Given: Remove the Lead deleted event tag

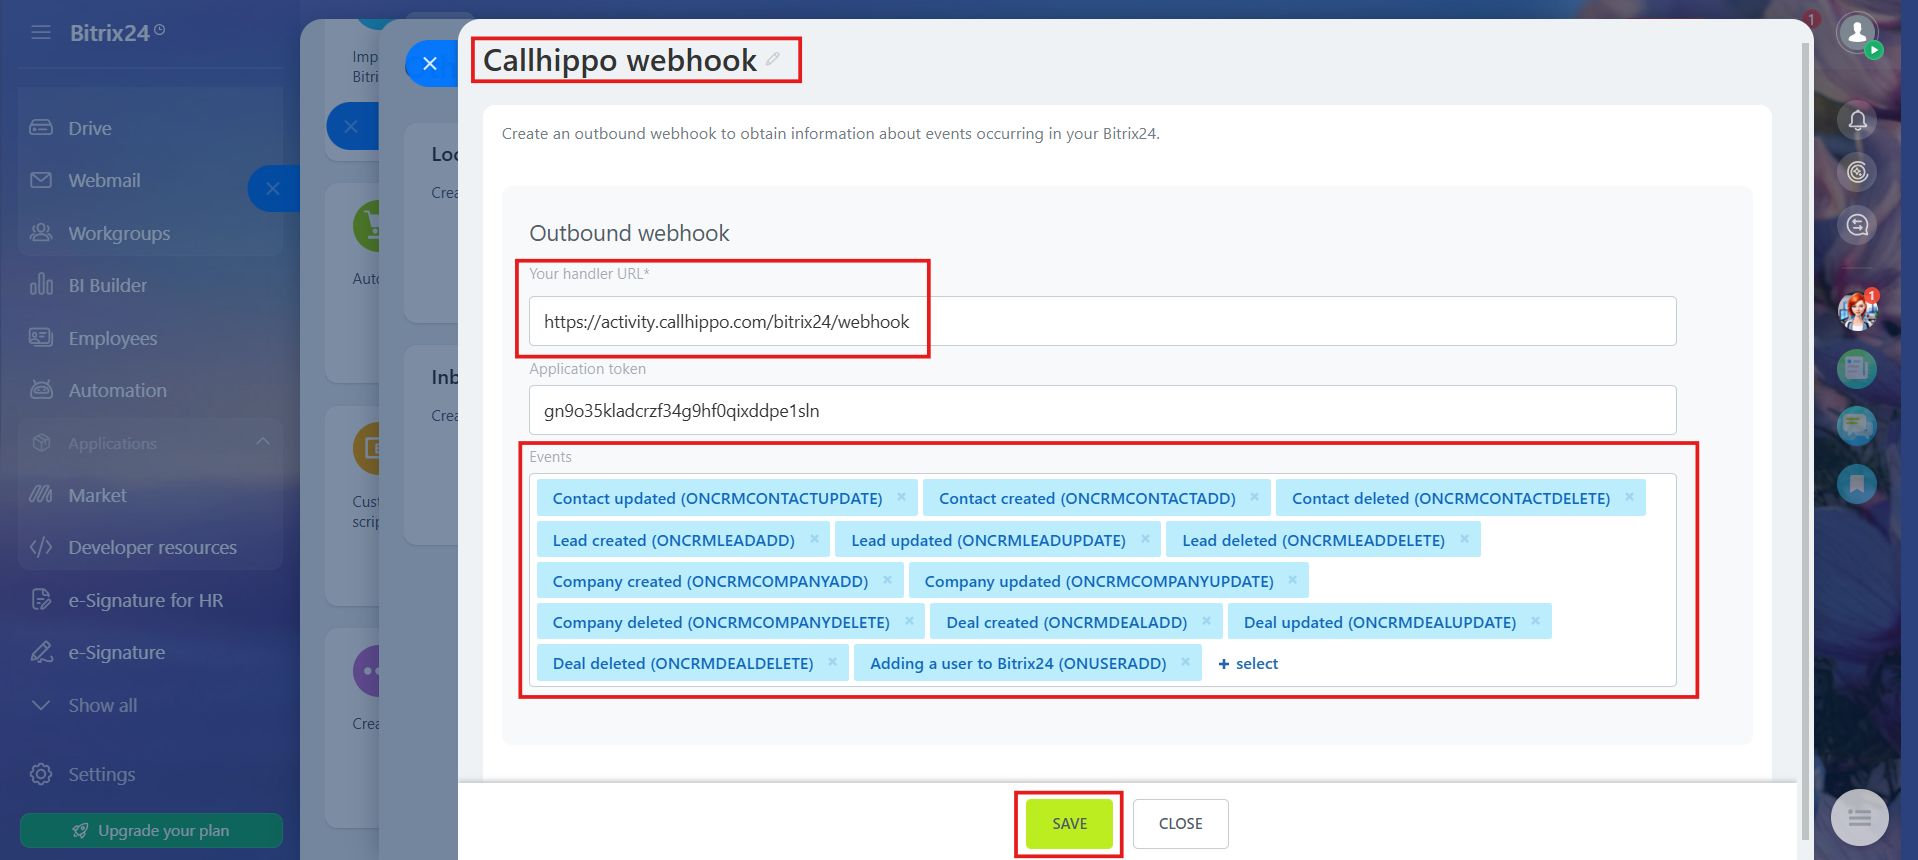Looking at the screenshot, I should (x=1464, y=539).
